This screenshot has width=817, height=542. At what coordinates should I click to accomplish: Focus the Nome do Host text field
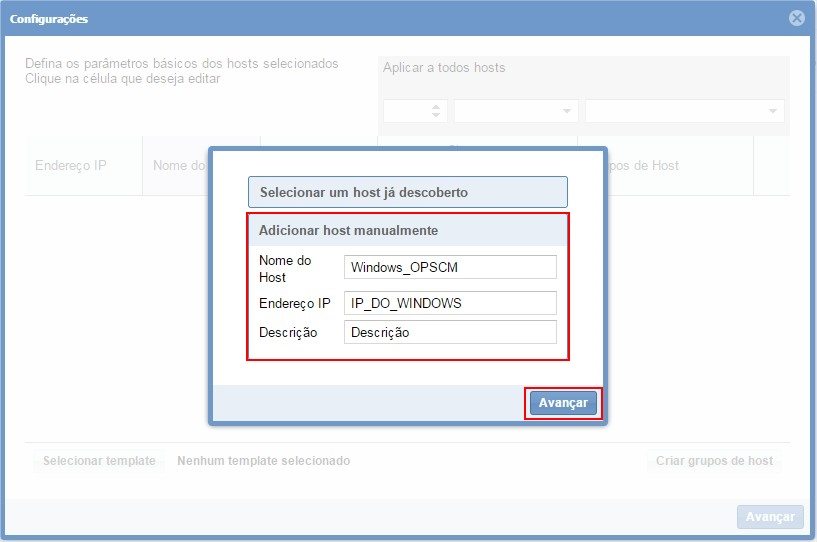449,267
